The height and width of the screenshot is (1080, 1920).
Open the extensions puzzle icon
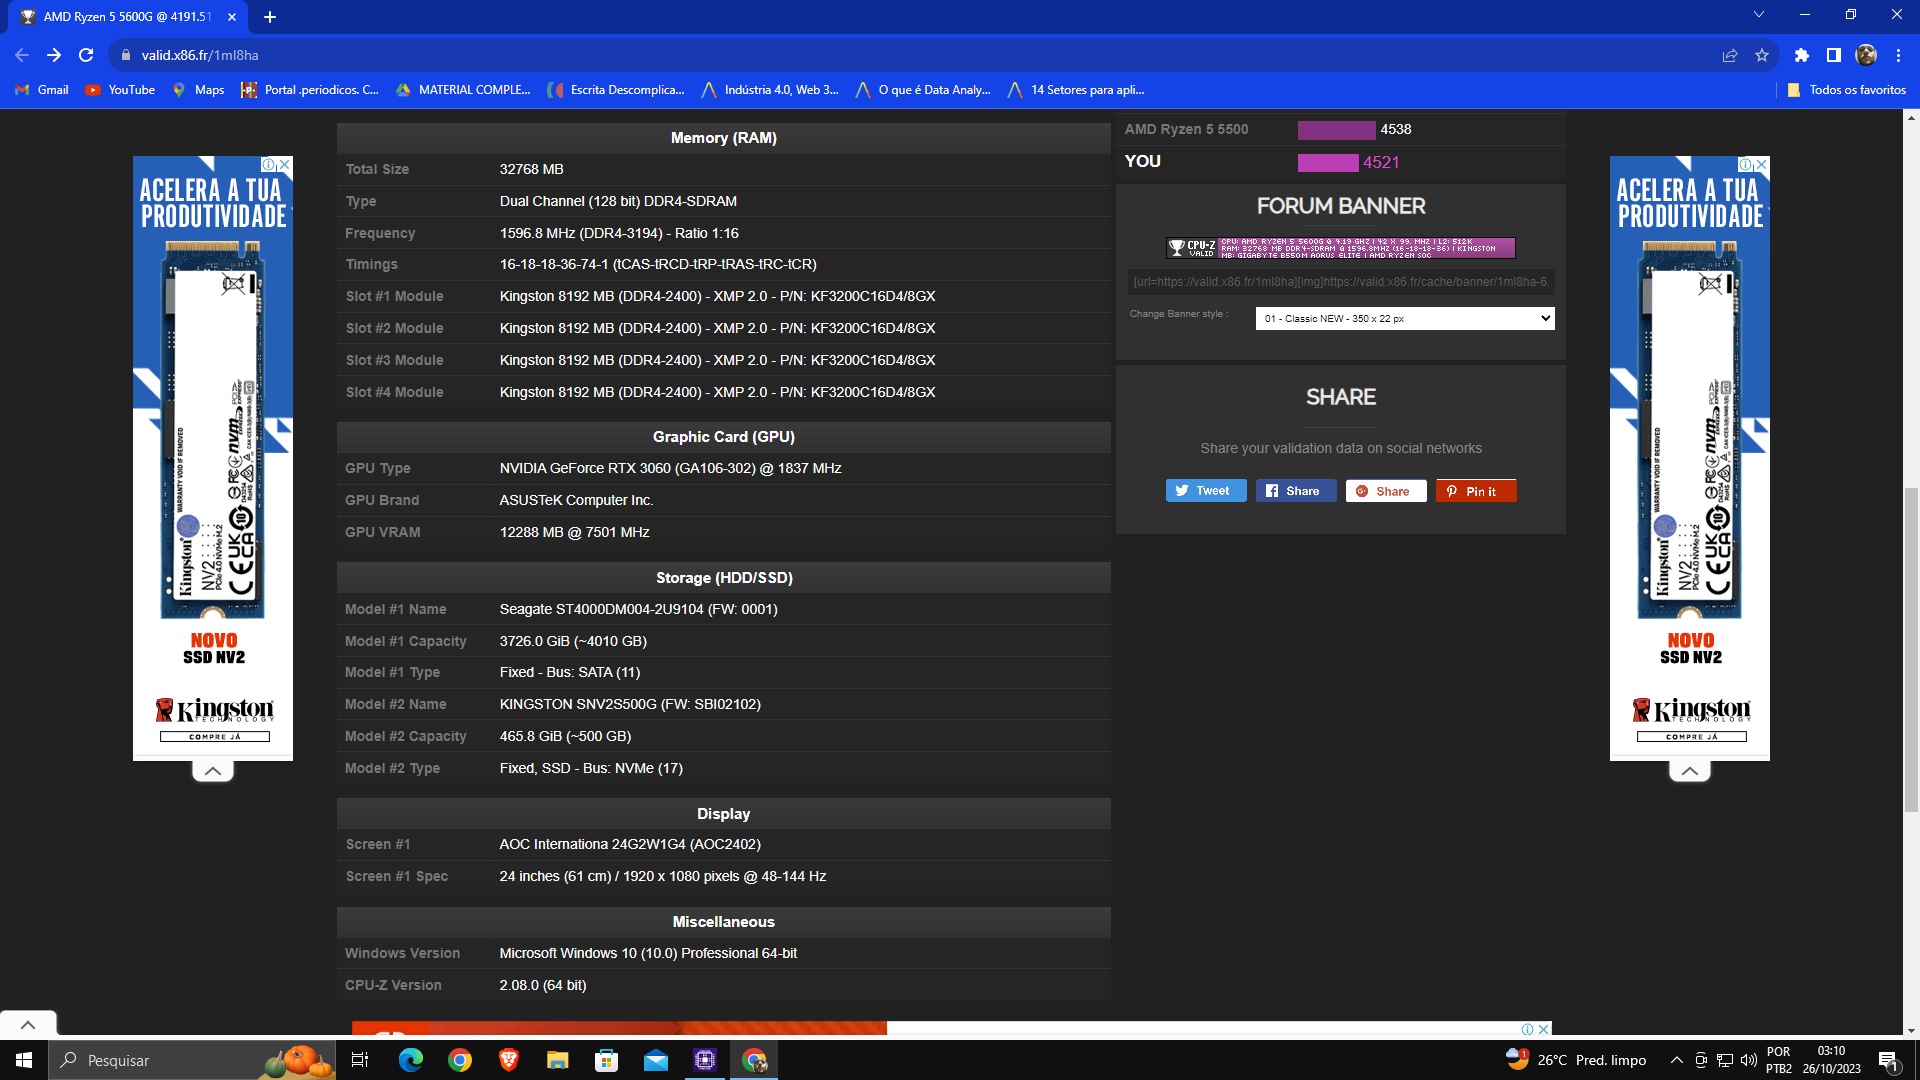(1802, 55)
